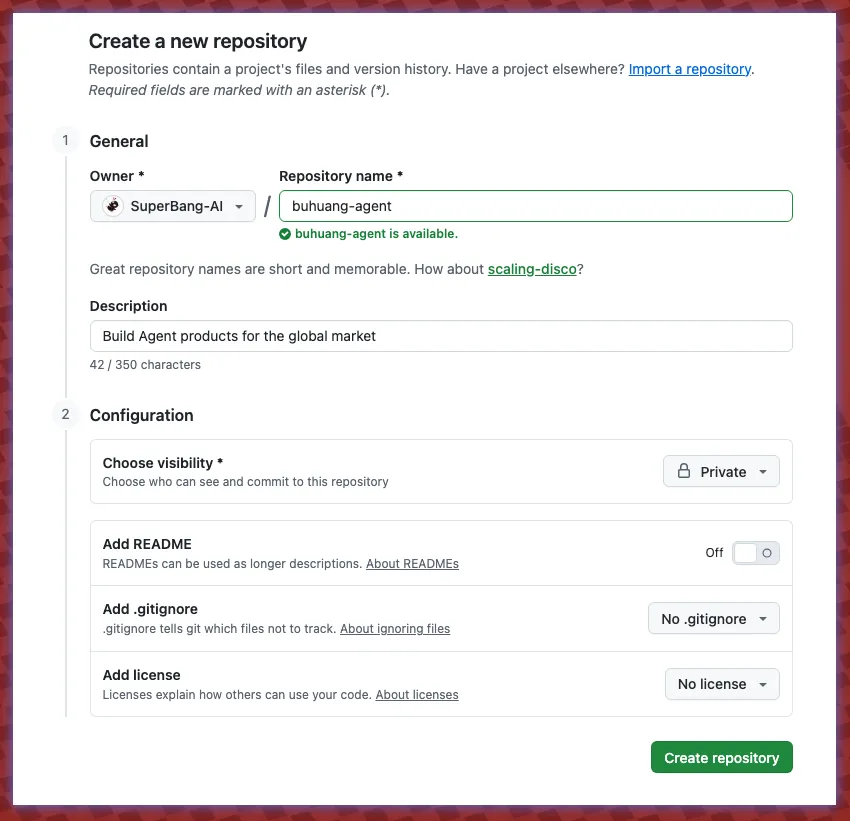Click the SuperBang-AI owner avatar icon
The height and width of the screenshot is (821, 850).
pos(113,206)
